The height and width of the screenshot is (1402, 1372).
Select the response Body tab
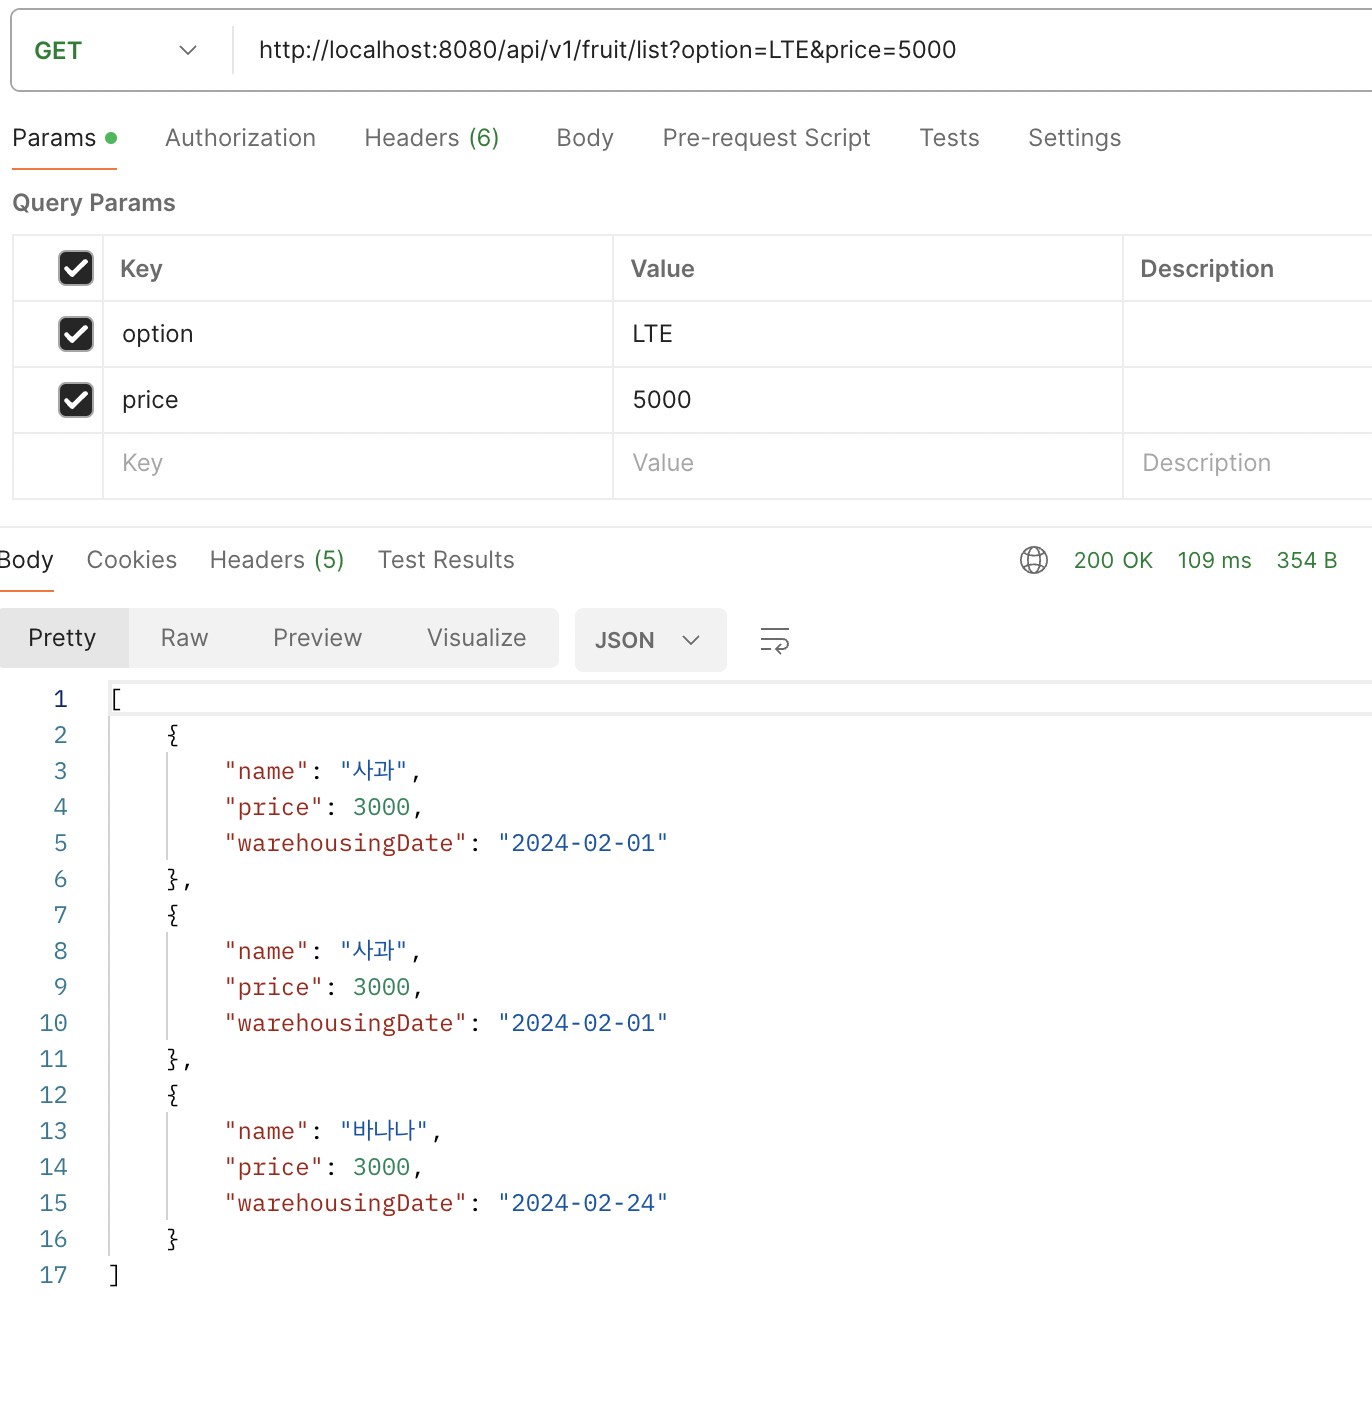[26, 560]
